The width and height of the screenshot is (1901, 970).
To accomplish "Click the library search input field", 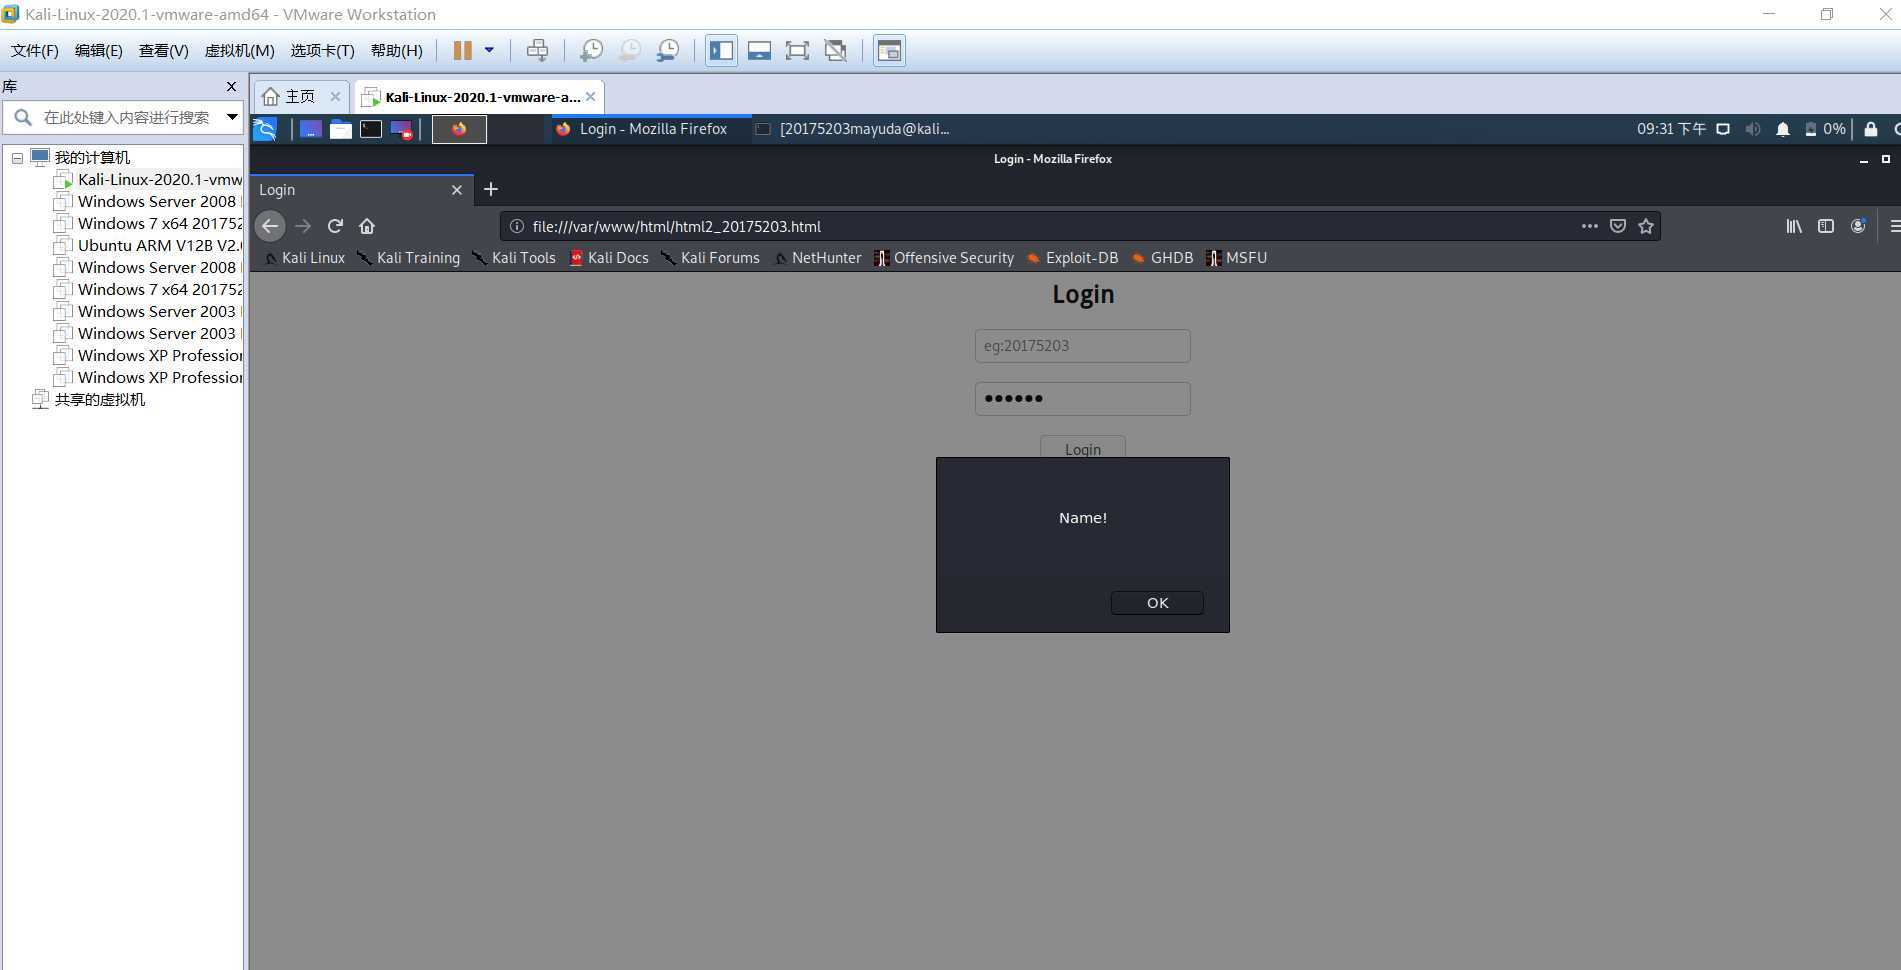I will 126,117.
